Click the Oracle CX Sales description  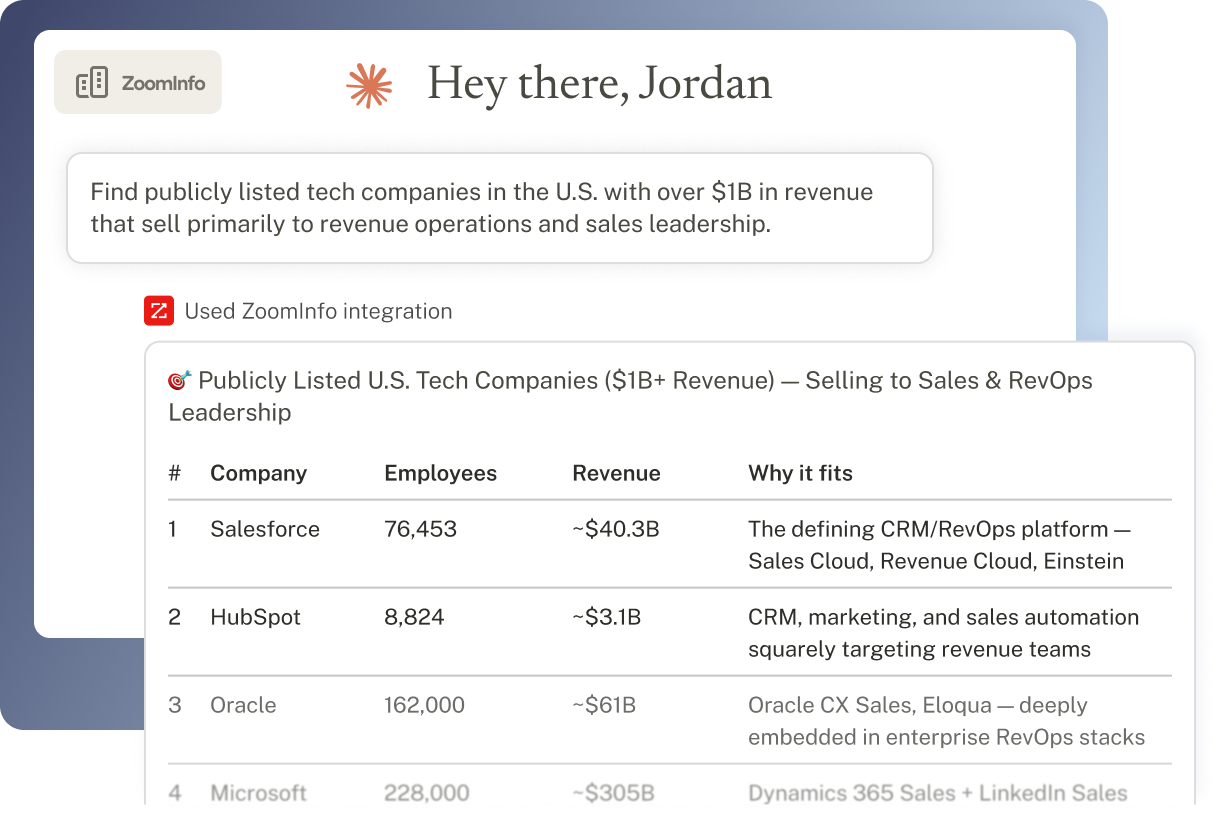tap(946, 721)
